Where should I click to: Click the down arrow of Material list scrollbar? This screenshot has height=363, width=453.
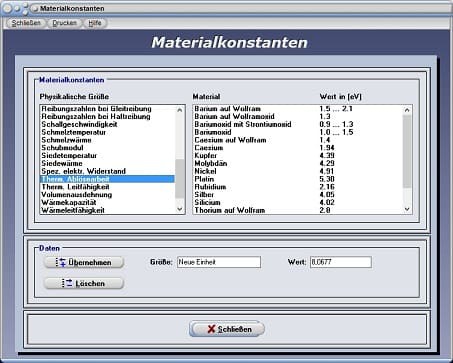pos(407,209)
